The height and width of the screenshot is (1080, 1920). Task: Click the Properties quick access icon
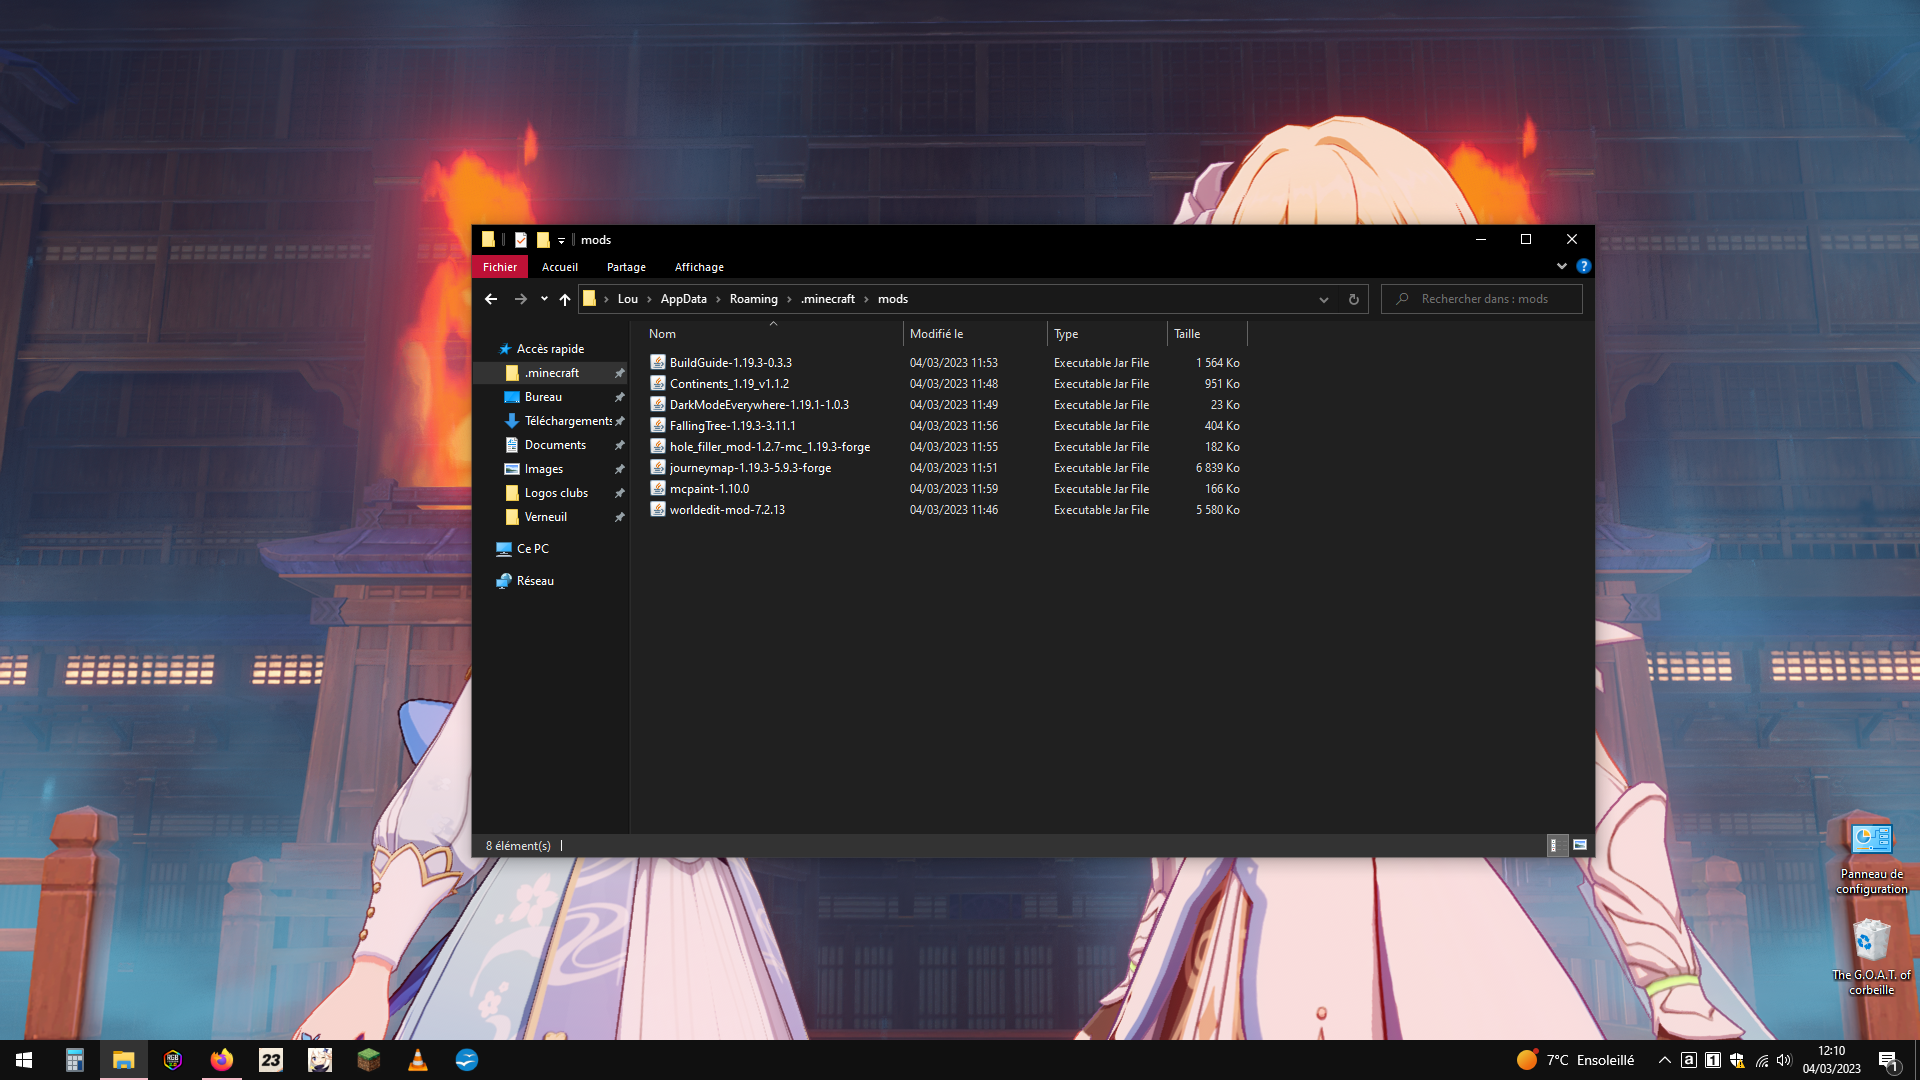[521, 240]
